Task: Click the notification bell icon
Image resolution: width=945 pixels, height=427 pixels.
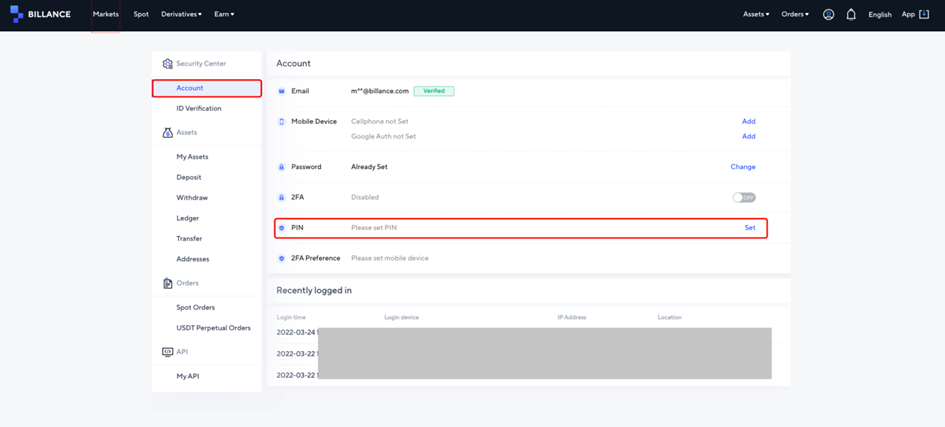Action: point(851,15)
